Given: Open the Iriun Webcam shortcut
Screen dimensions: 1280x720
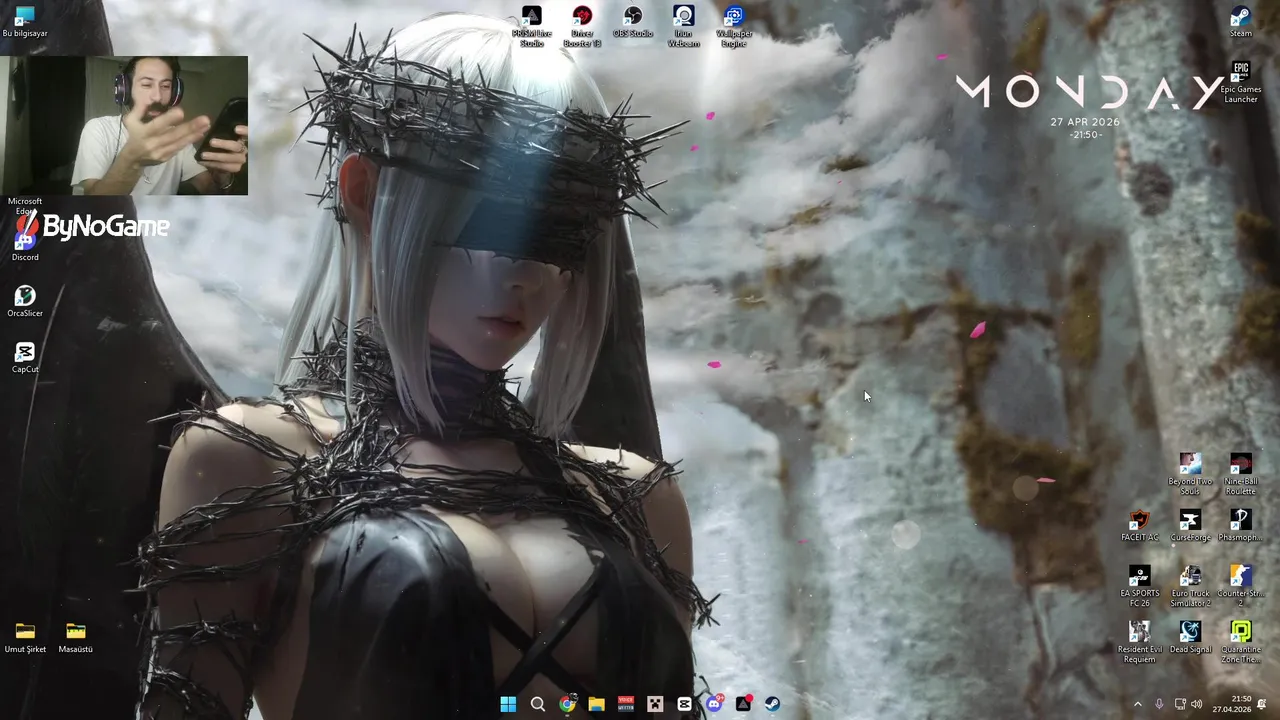Looking at the screenshot, I should pos(684,26).
